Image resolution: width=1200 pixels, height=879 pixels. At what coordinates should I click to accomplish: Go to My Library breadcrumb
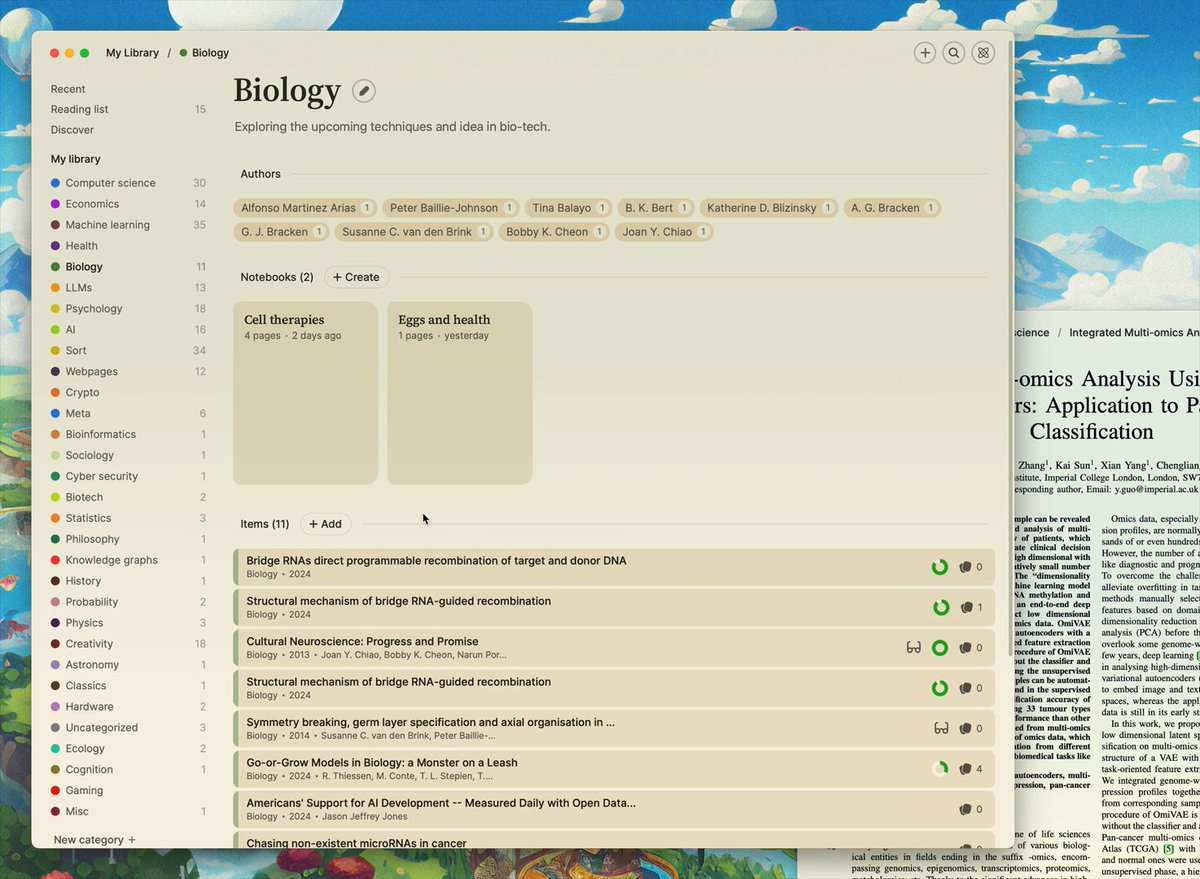[x=132, y=53]
